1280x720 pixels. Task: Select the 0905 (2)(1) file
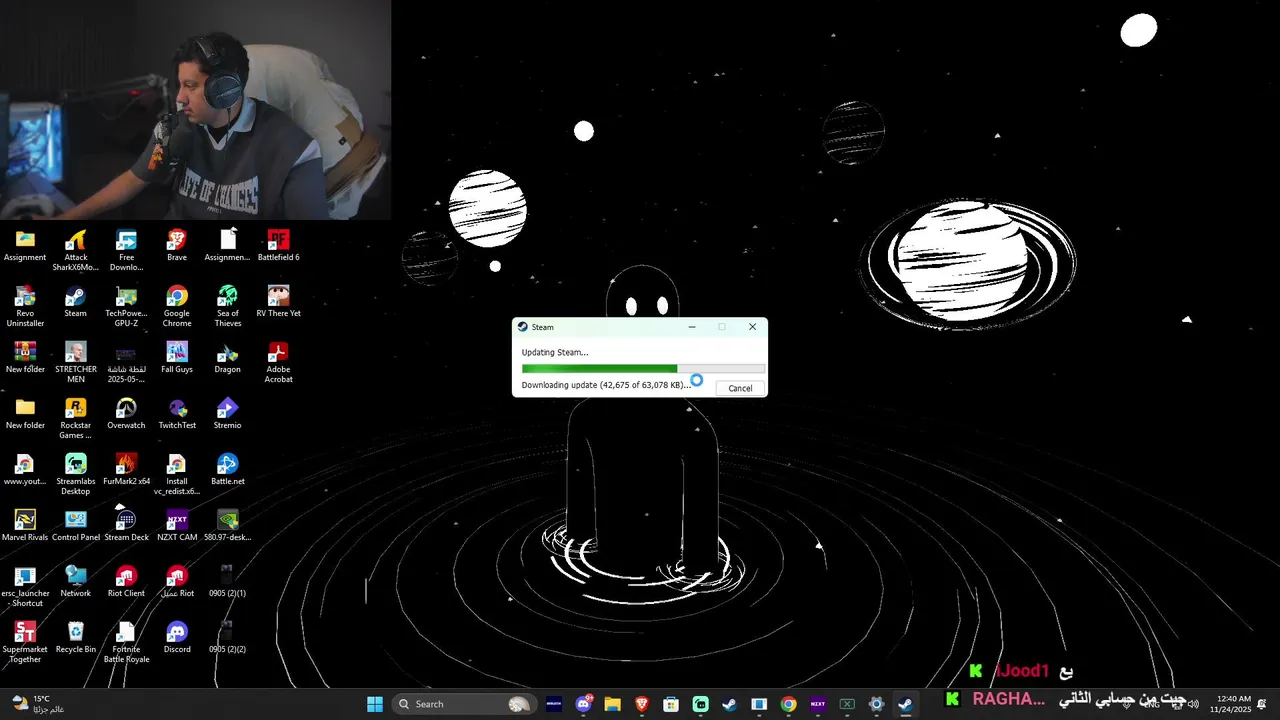click(x=228, y=582)
